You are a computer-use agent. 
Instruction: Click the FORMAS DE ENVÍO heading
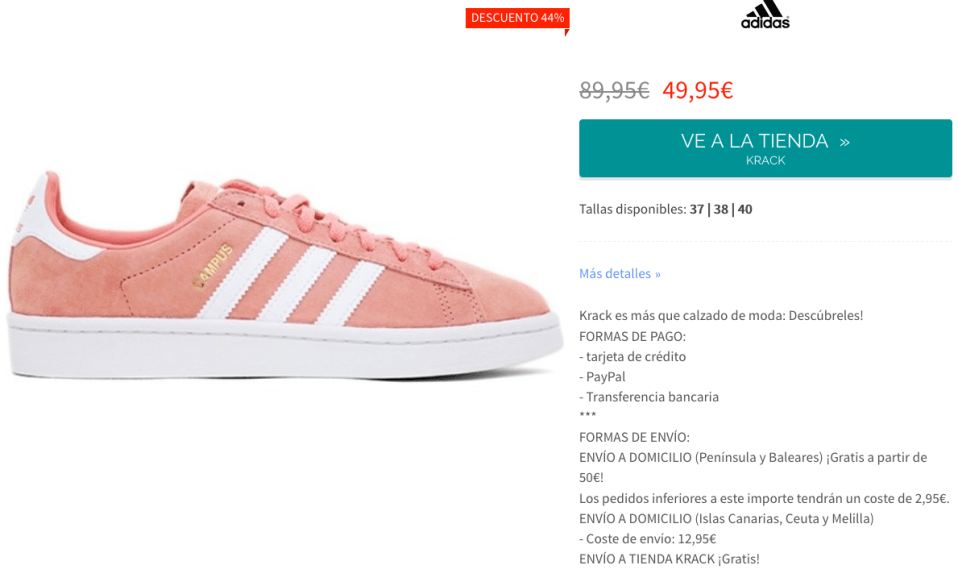[634, 438]
